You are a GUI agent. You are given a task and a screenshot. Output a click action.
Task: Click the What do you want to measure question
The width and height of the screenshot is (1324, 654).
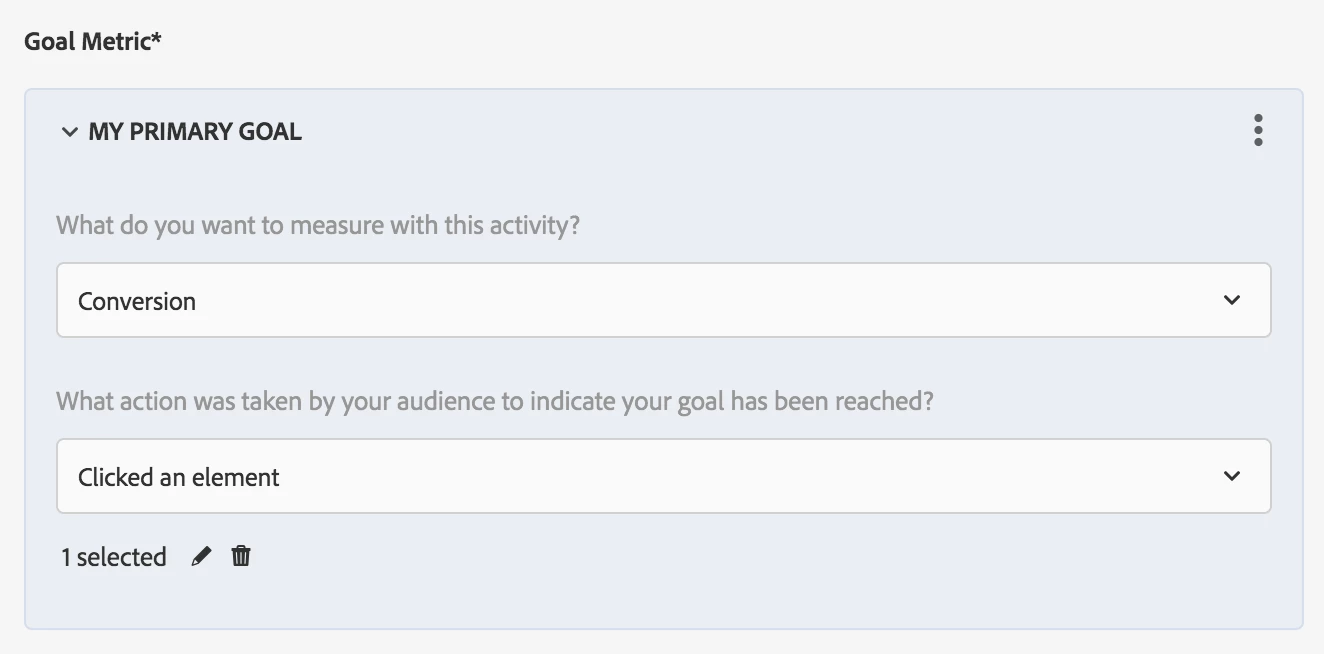click(318, 225)
